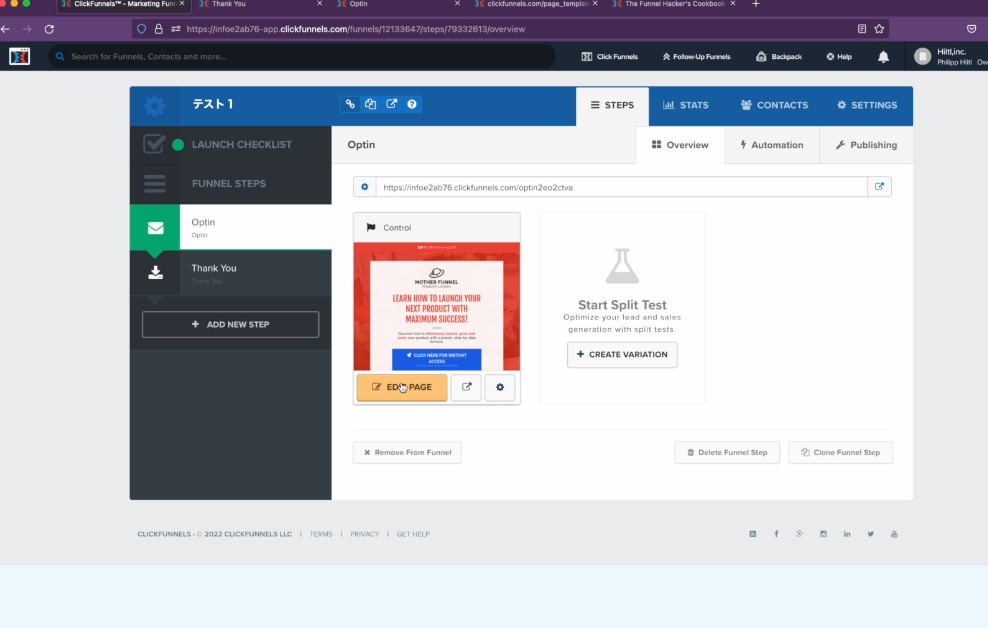Screen dimensions: 988x628
Task: Open the YouTube footer icon
Action: click(894, 534)
